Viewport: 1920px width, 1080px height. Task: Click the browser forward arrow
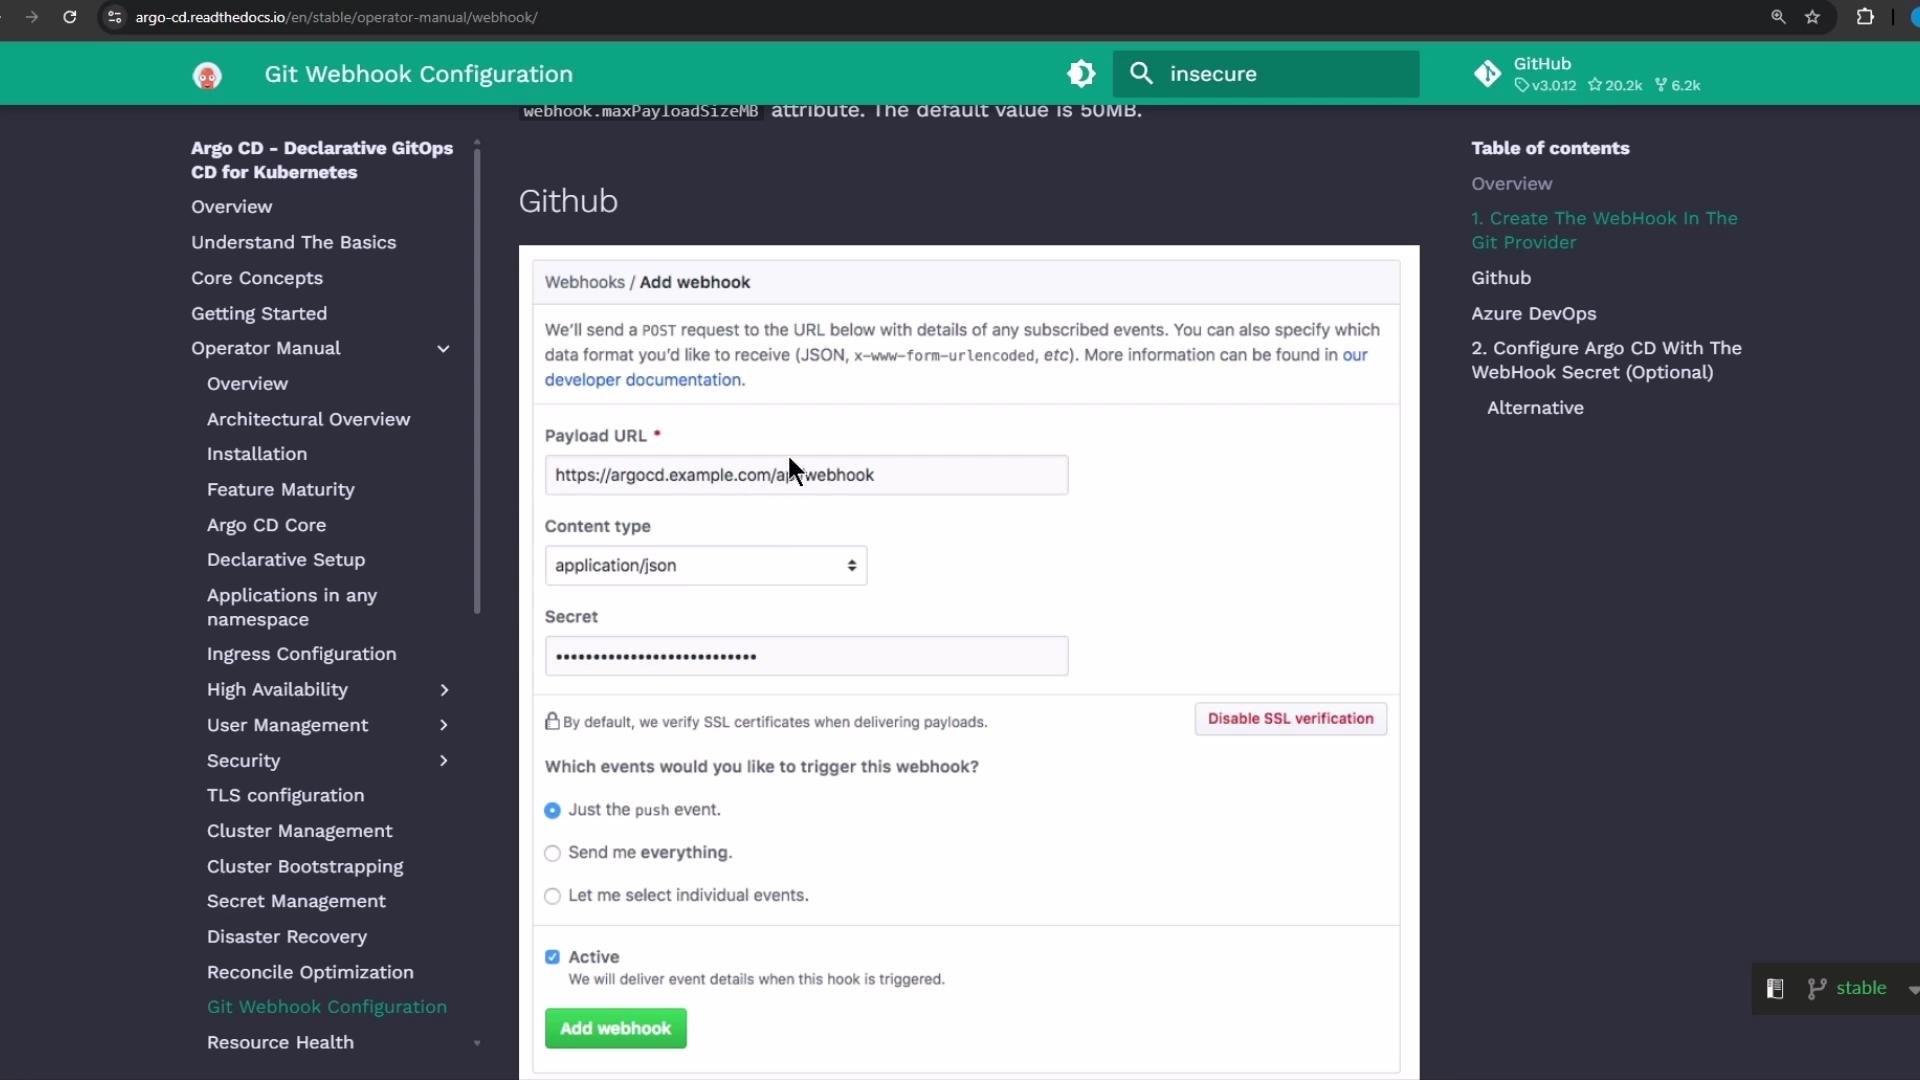click(32, 17)
